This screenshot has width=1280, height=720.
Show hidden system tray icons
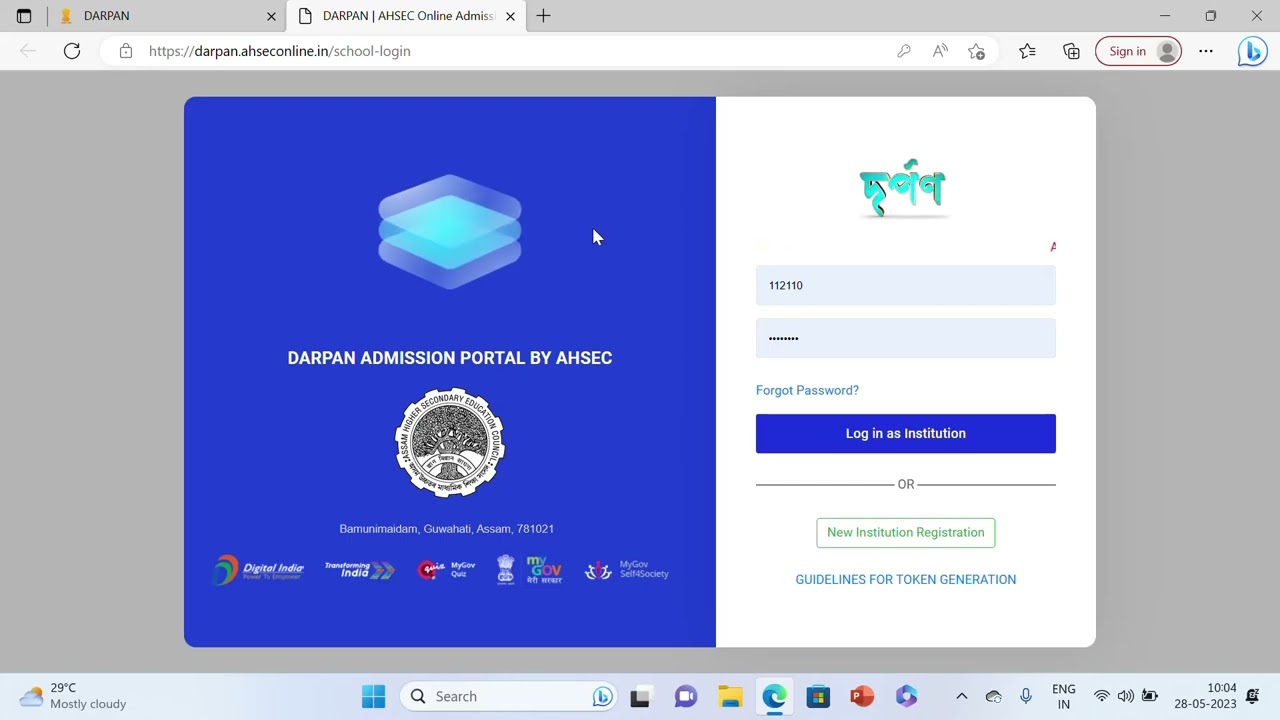coord(961,696)
